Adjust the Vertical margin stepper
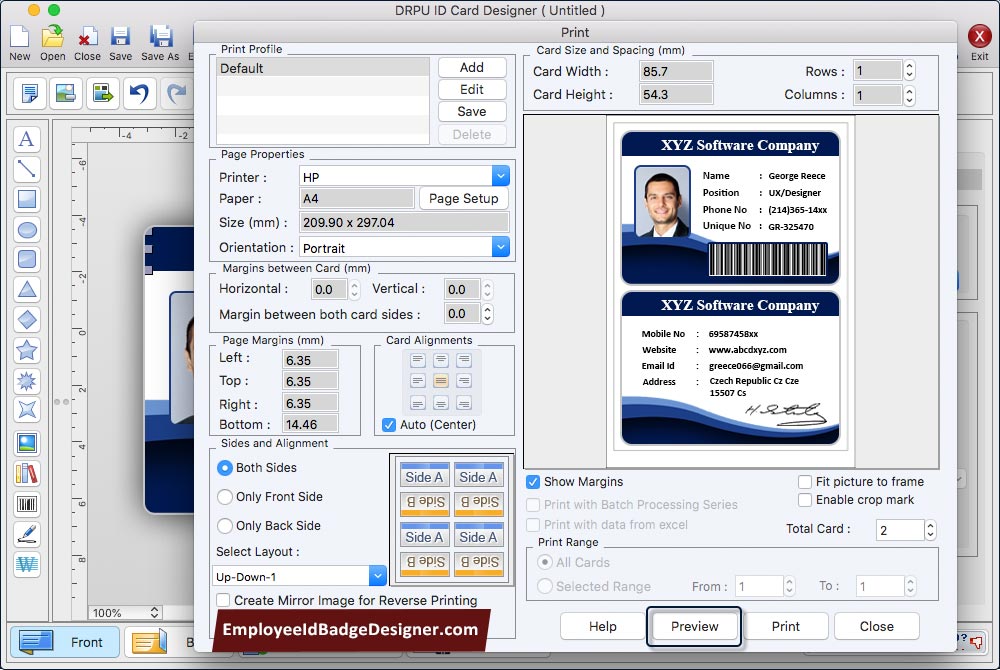The width and height of the screenshot is (1000, 670). pos(487,289)
